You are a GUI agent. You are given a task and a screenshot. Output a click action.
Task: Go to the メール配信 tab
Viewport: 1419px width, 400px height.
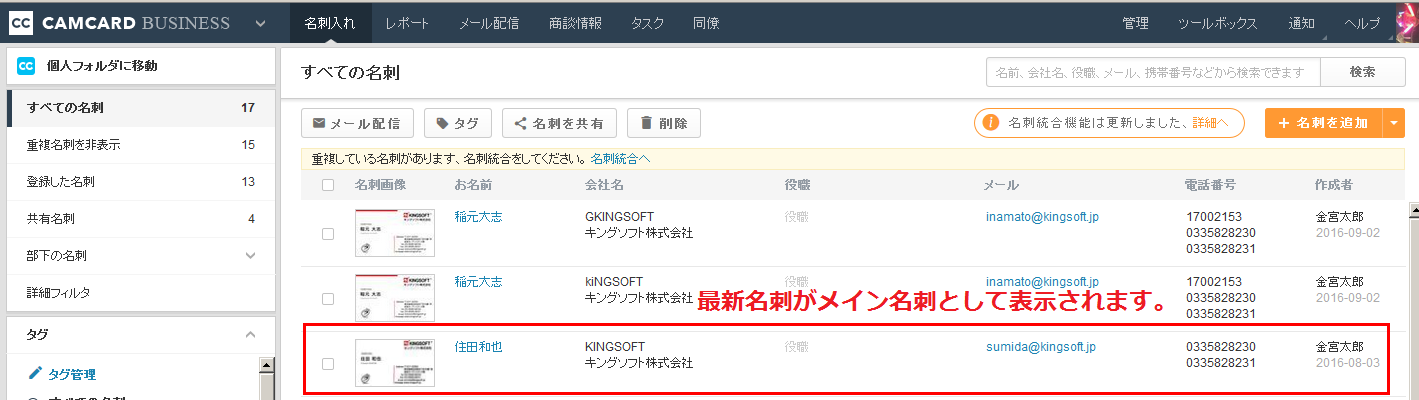pyautogui.click(x=489, y=23)
